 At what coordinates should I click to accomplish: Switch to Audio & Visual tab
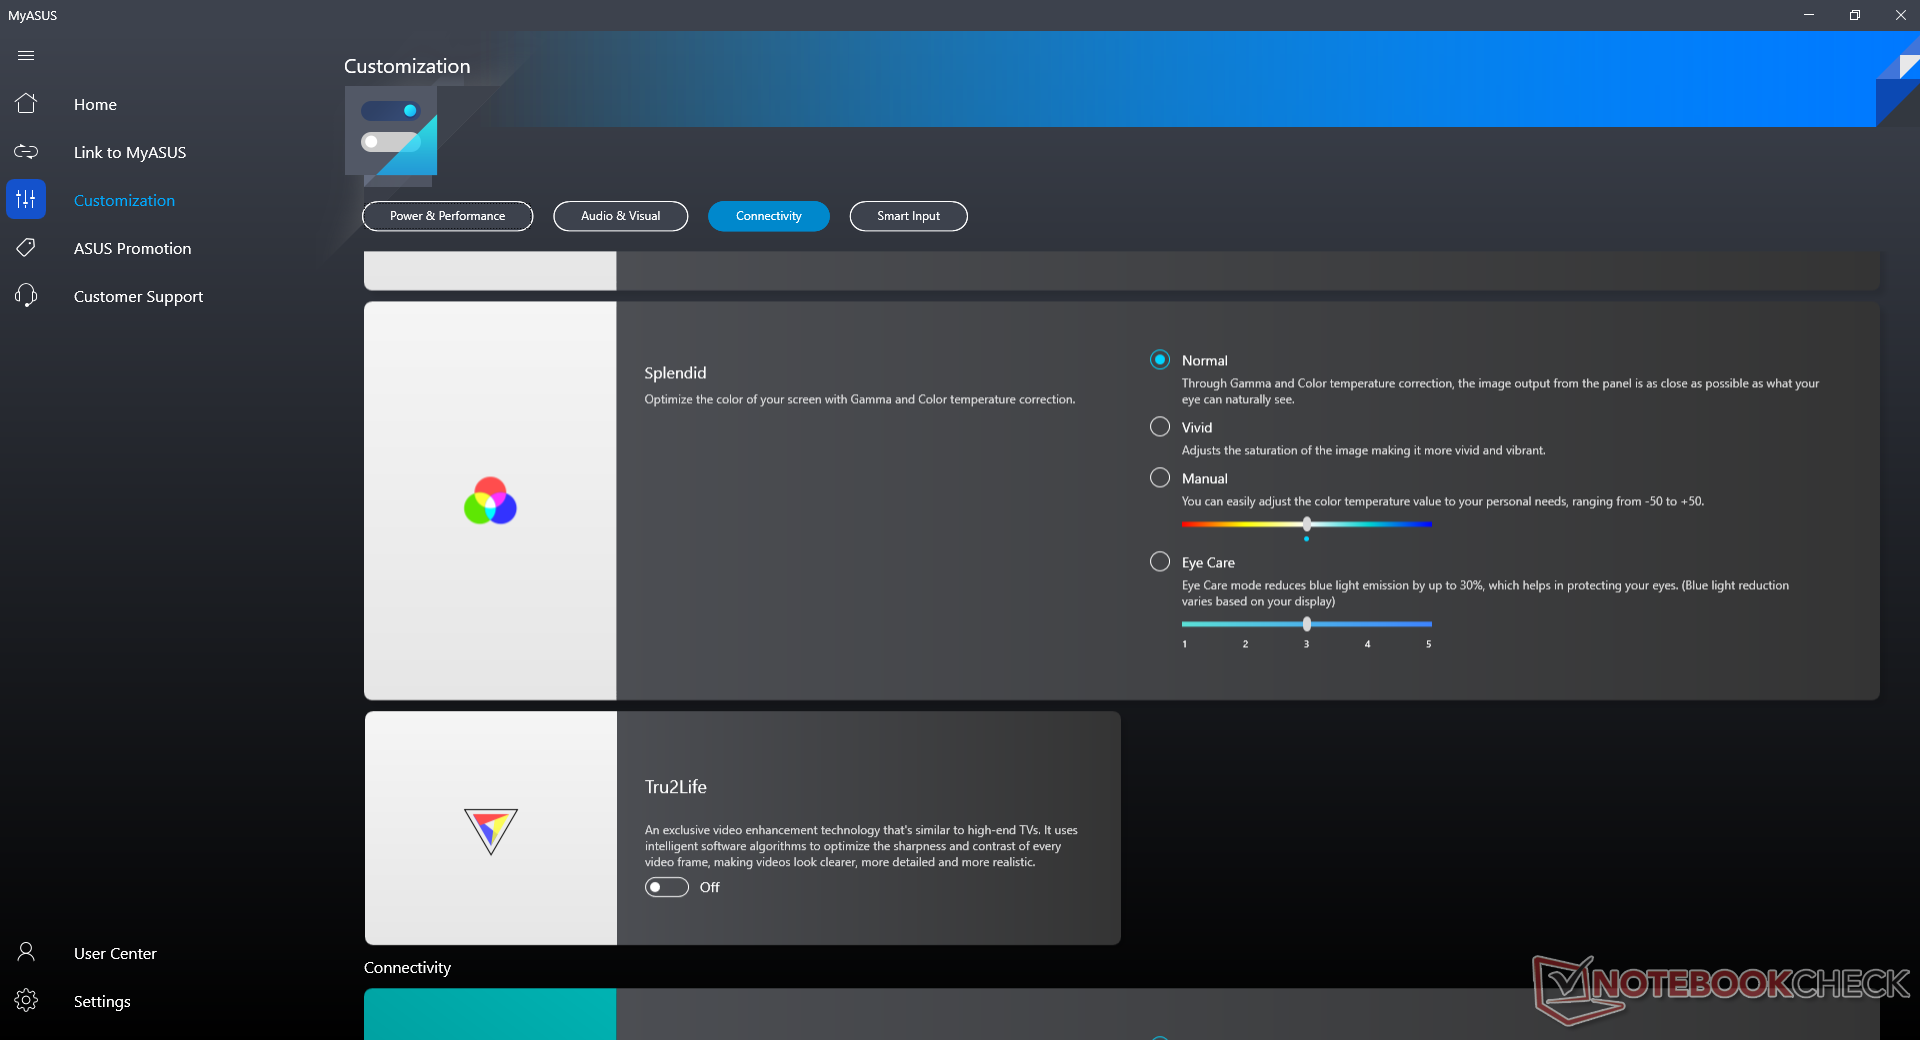(620, 216)
